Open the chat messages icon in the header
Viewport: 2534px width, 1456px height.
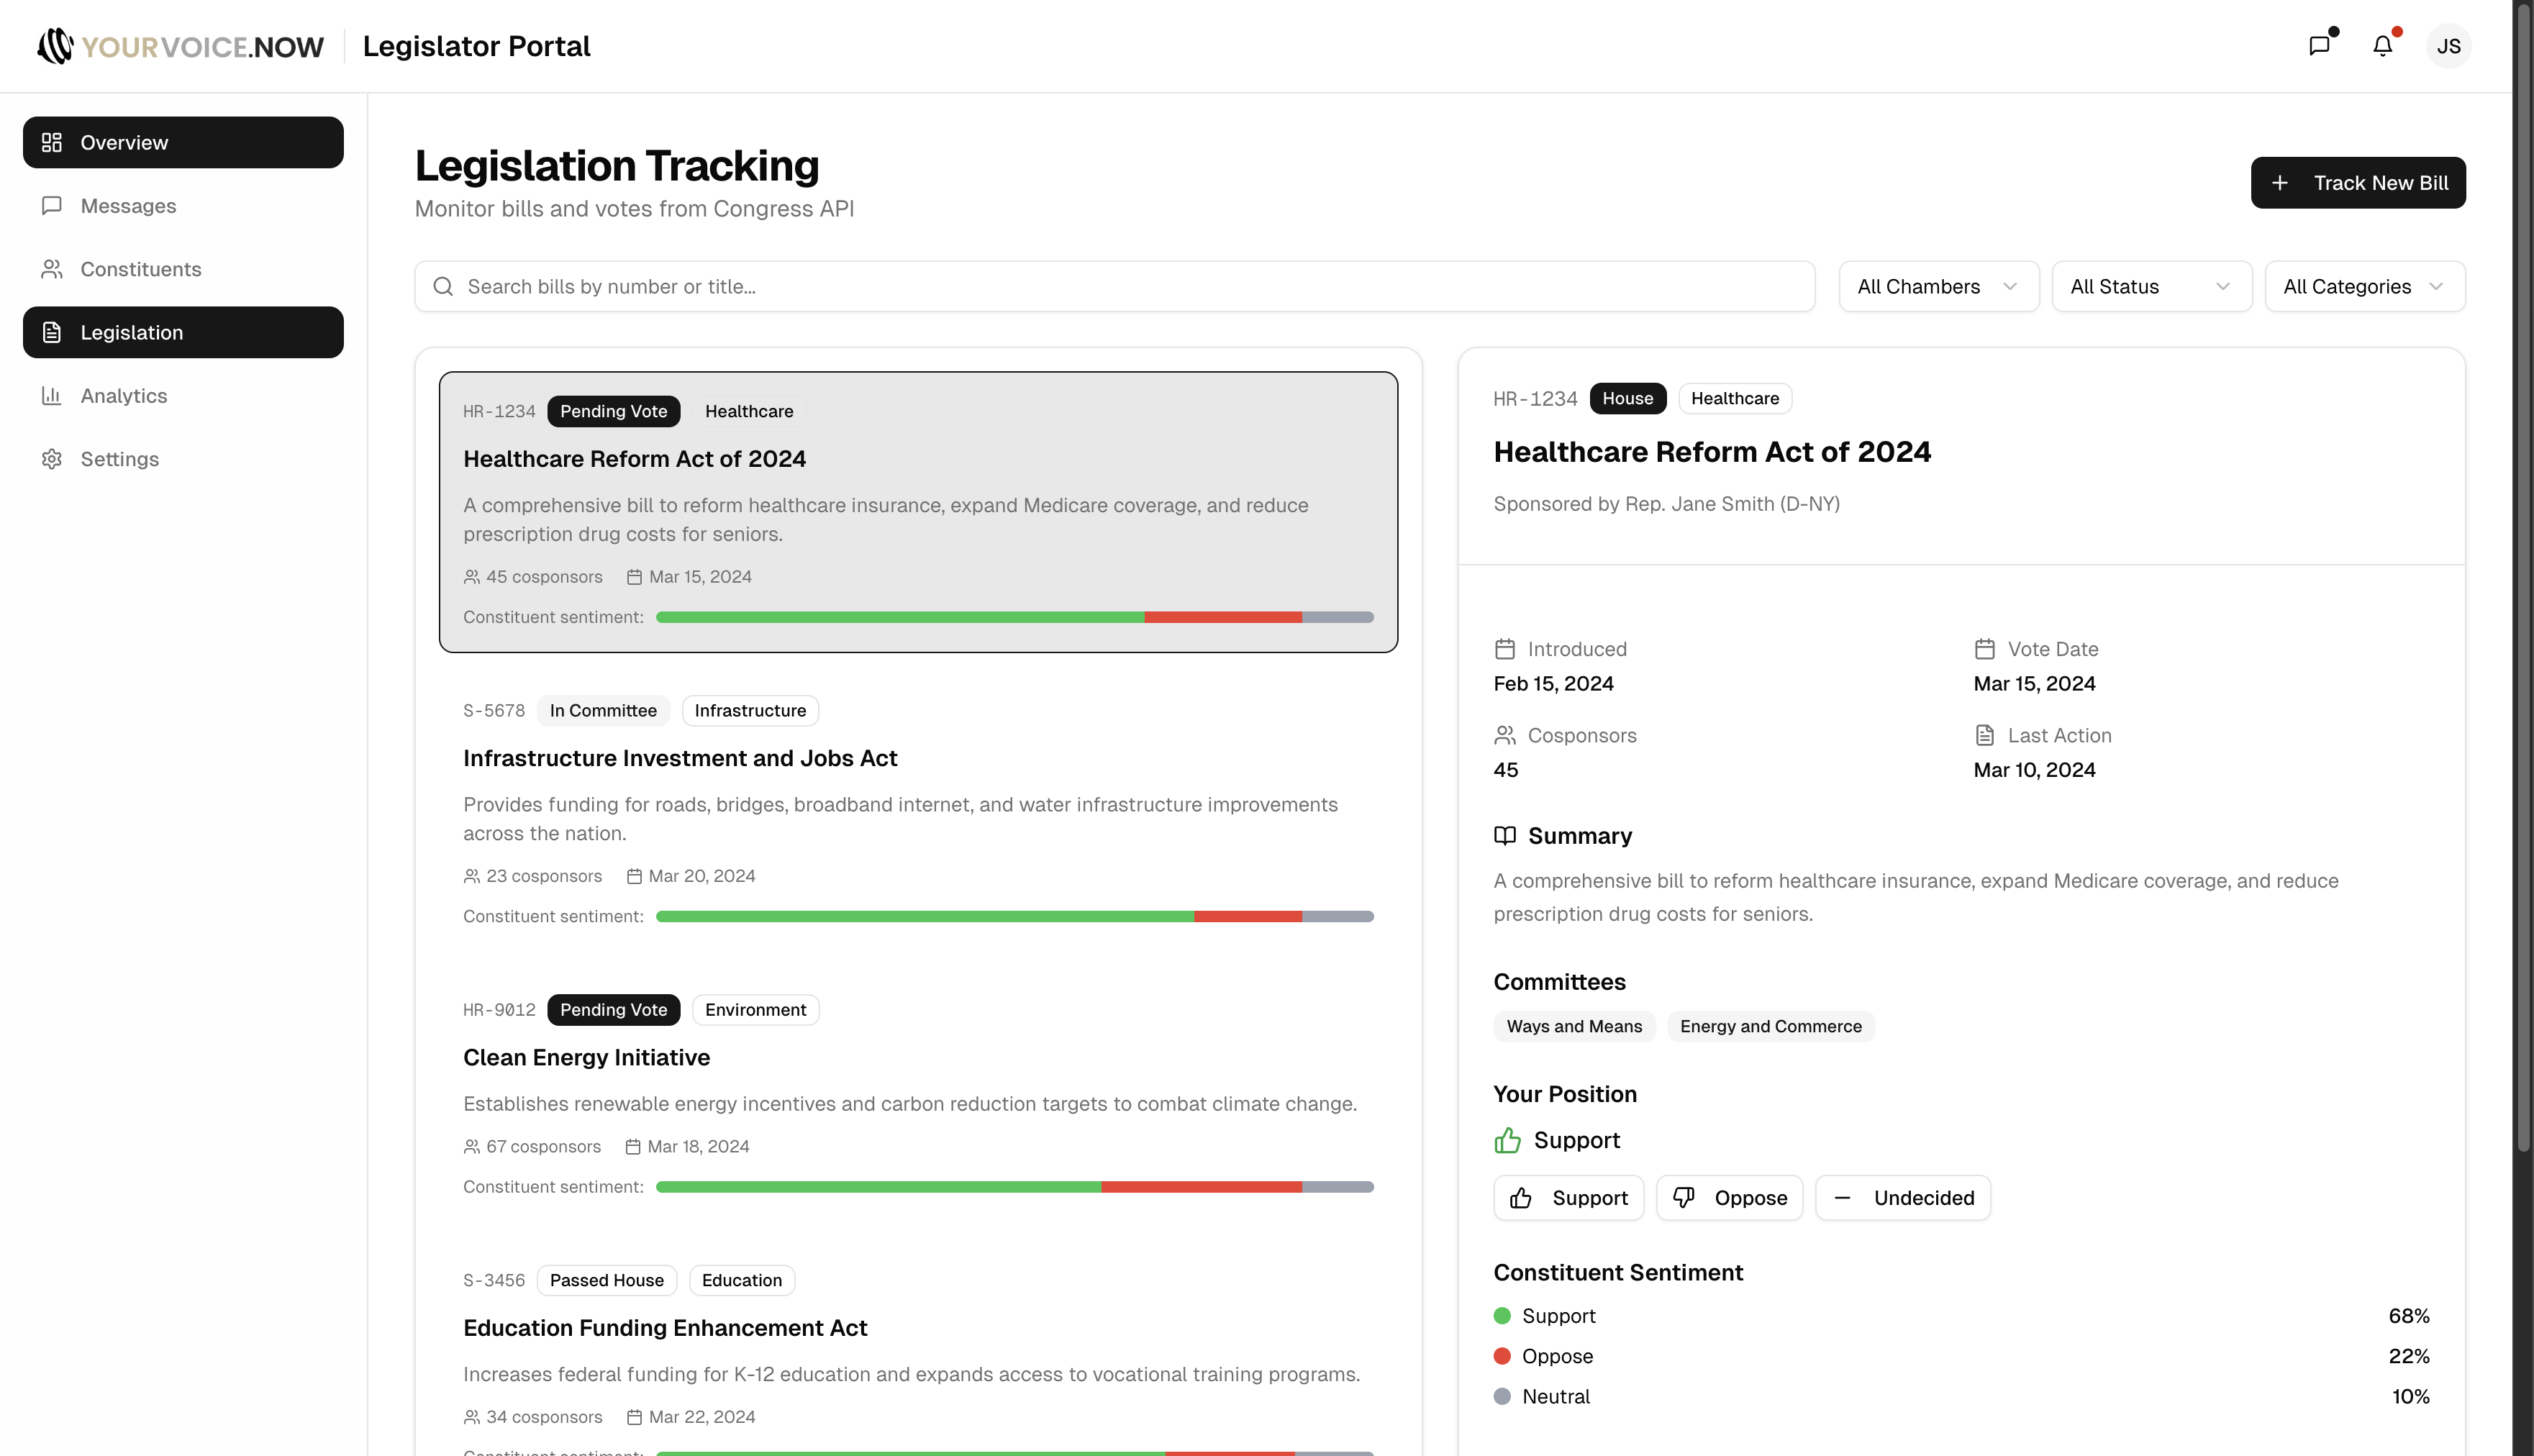2320,45
